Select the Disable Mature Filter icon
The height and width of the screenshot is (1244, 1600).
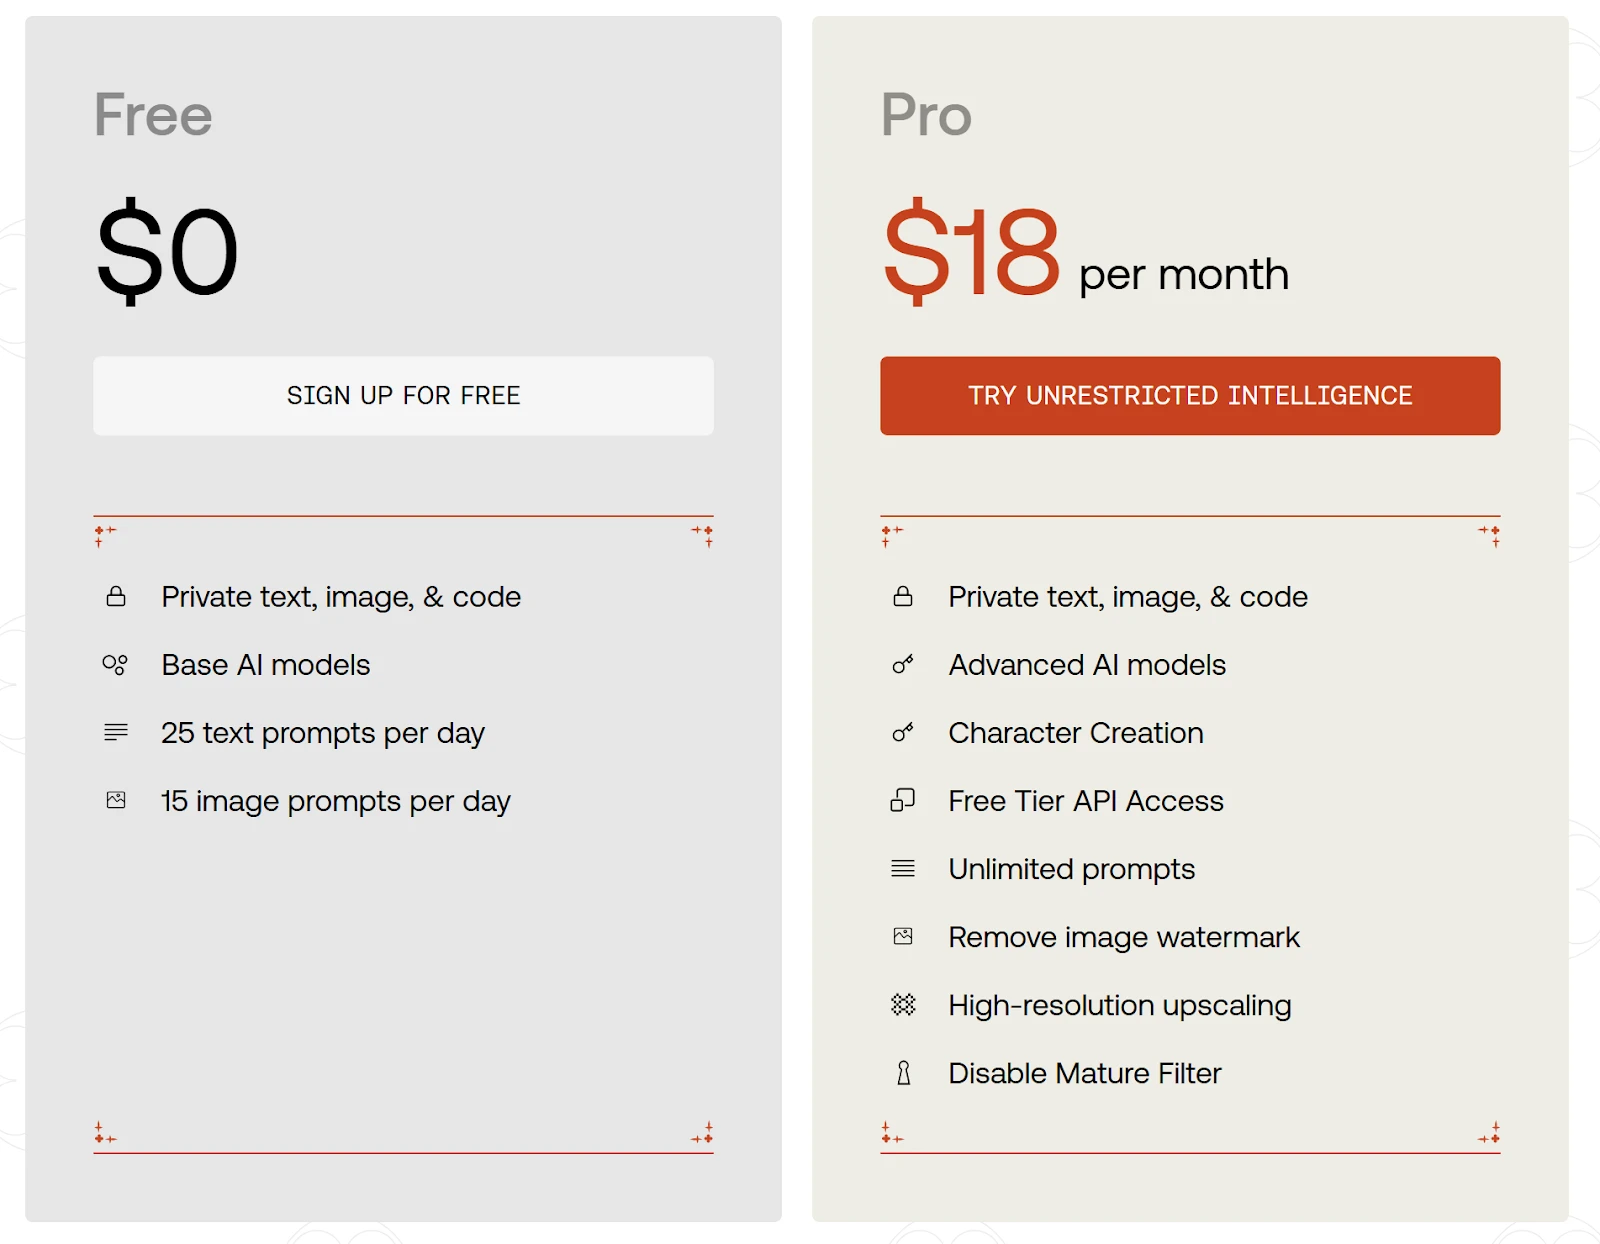click(903, 1073)
